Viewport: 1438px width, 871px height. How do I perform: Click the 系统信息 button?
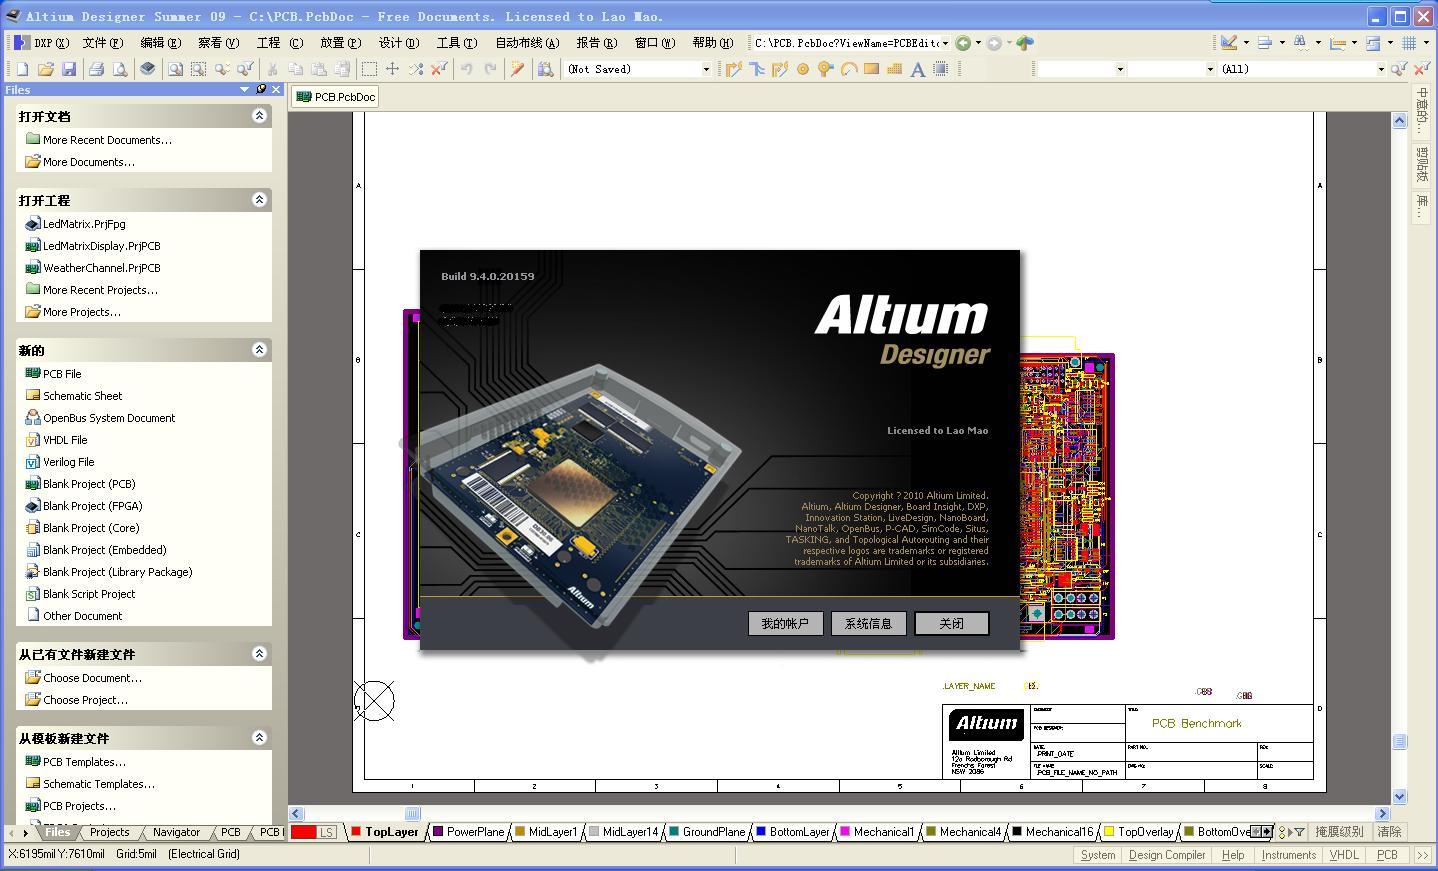point(868,623)
